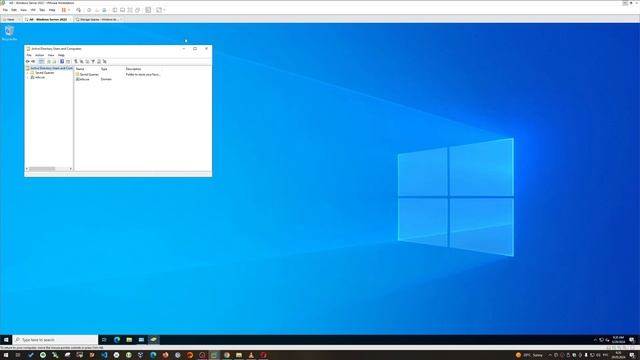Click the console tree horizontal scrollbar thumb

(42, 169)
